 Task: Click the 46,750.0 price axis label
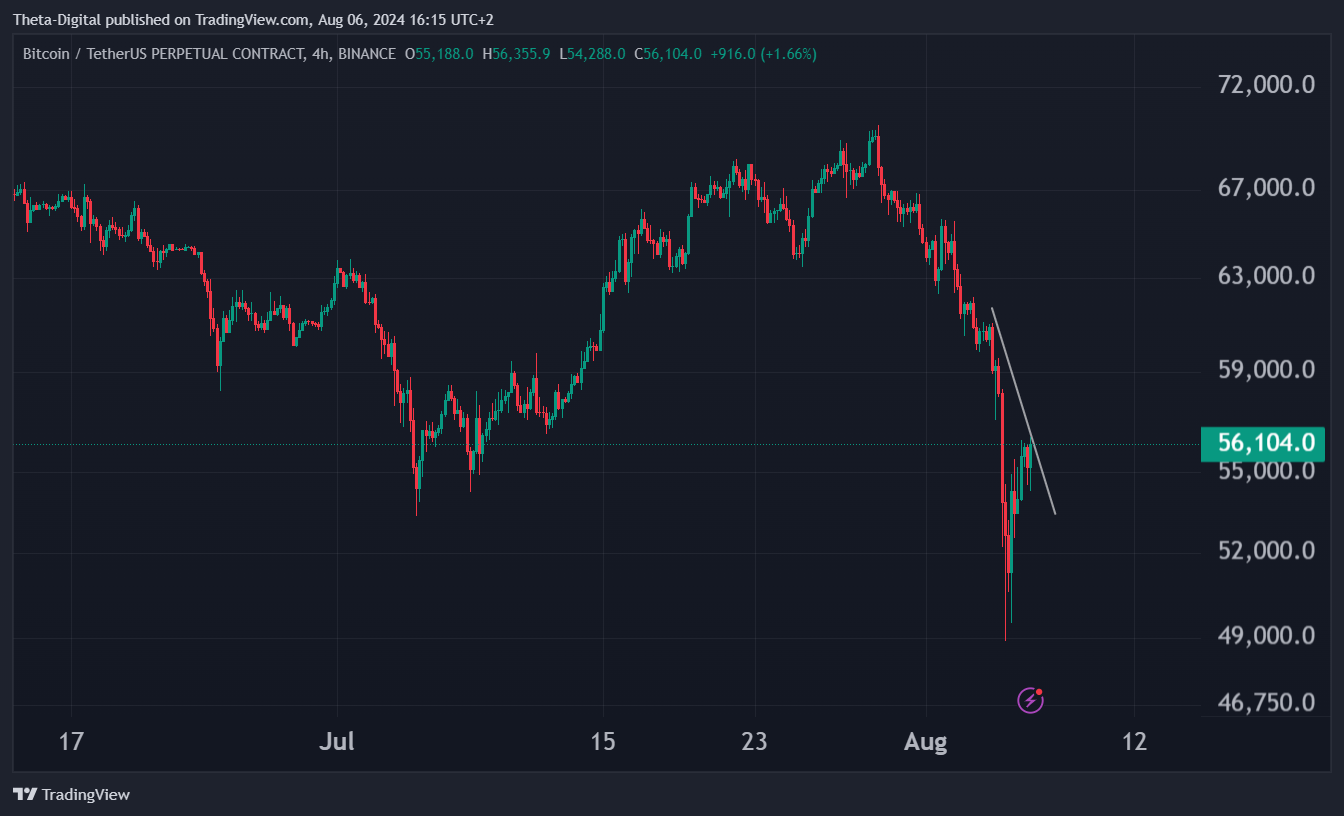tap(1266, 703)
